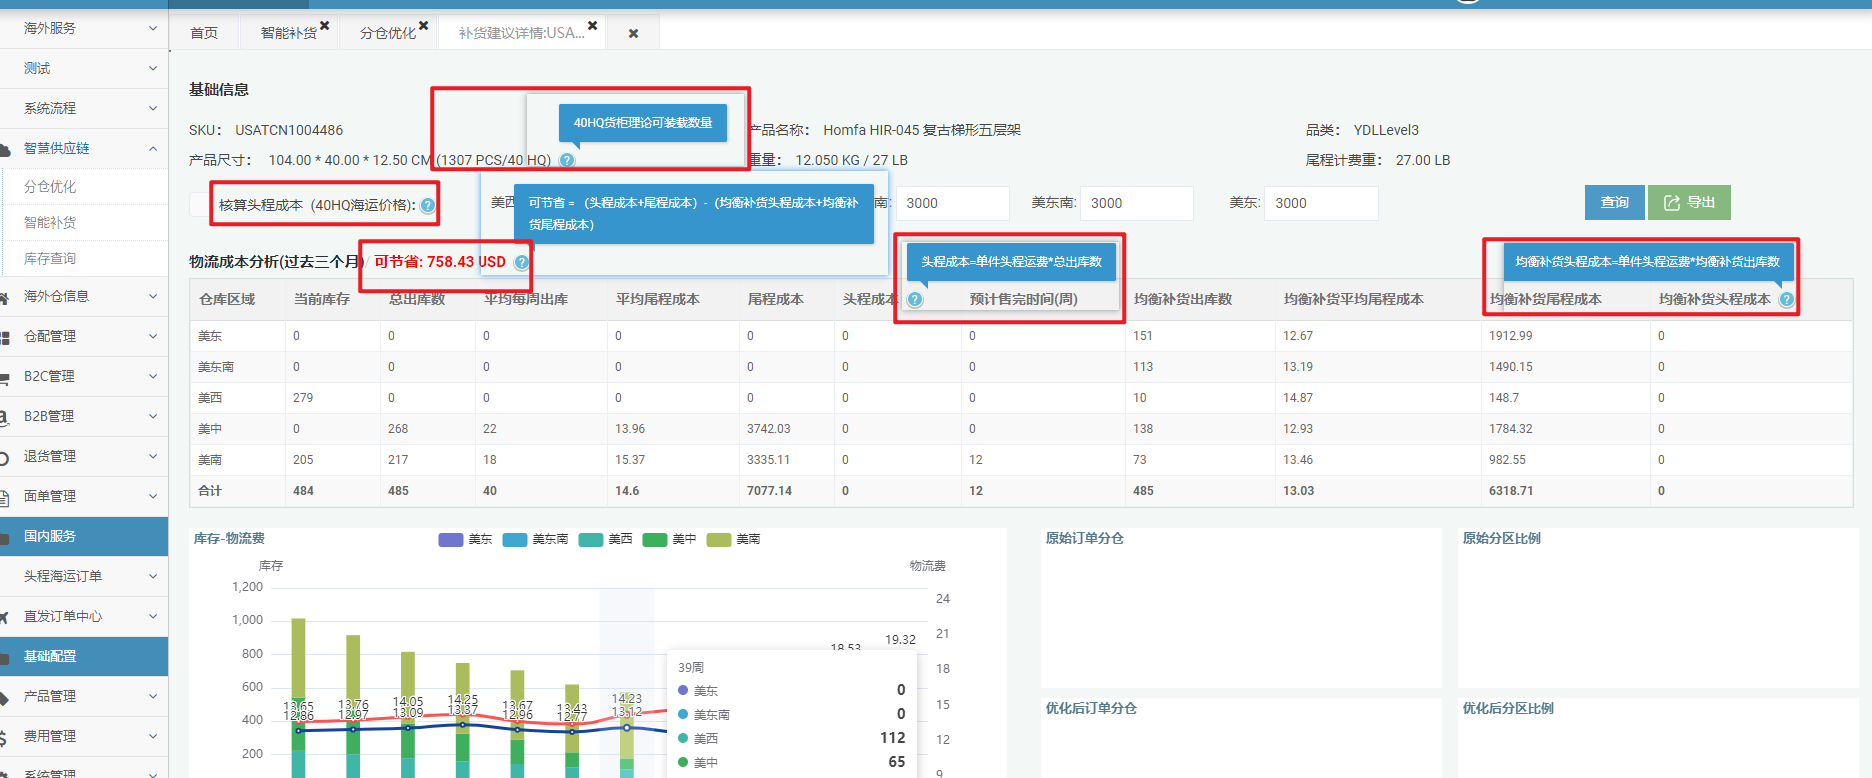This screenshot has width=1872, height=778.
Task: Toggle 美东 purple legend swatch
Action: 451,539
